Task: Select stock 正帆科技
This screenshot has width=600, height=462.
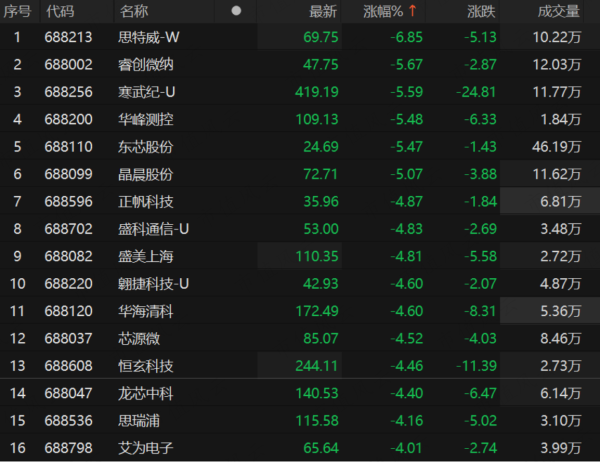Action: point(145,201)
